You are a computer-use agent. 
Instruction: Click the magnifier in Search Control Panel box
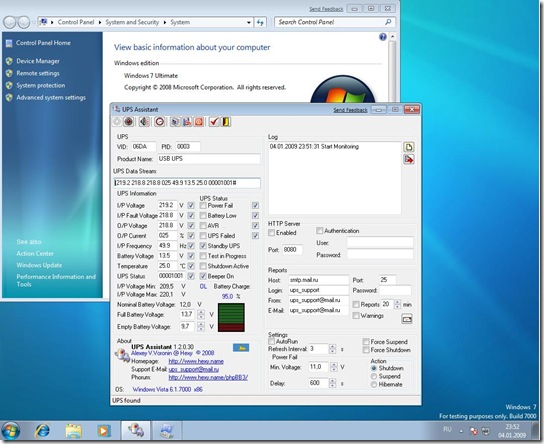tap(388, 22)
